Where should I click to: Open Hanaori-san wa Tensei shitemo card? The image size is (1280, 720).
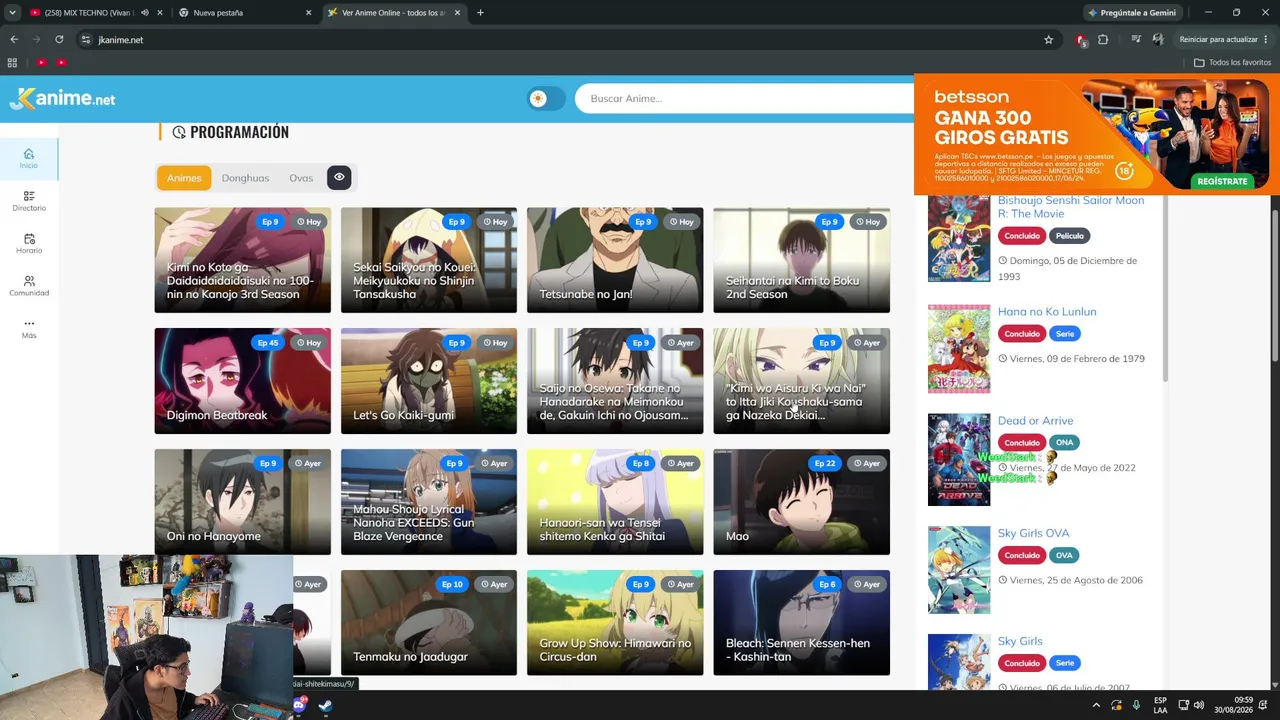(615, 502)
